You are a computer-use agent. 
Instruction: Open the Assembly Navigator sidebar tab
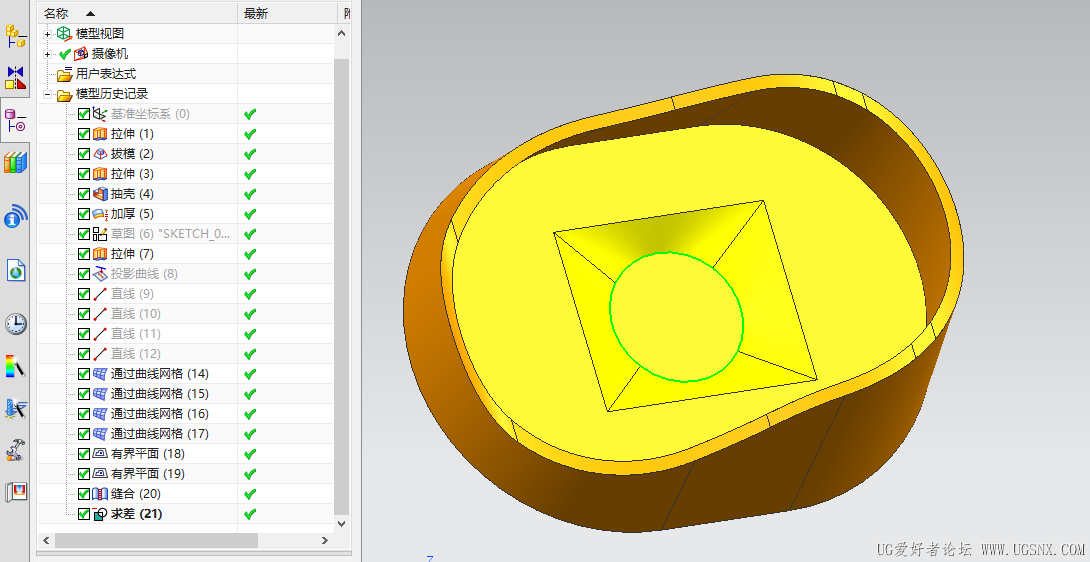coord(15,35)
